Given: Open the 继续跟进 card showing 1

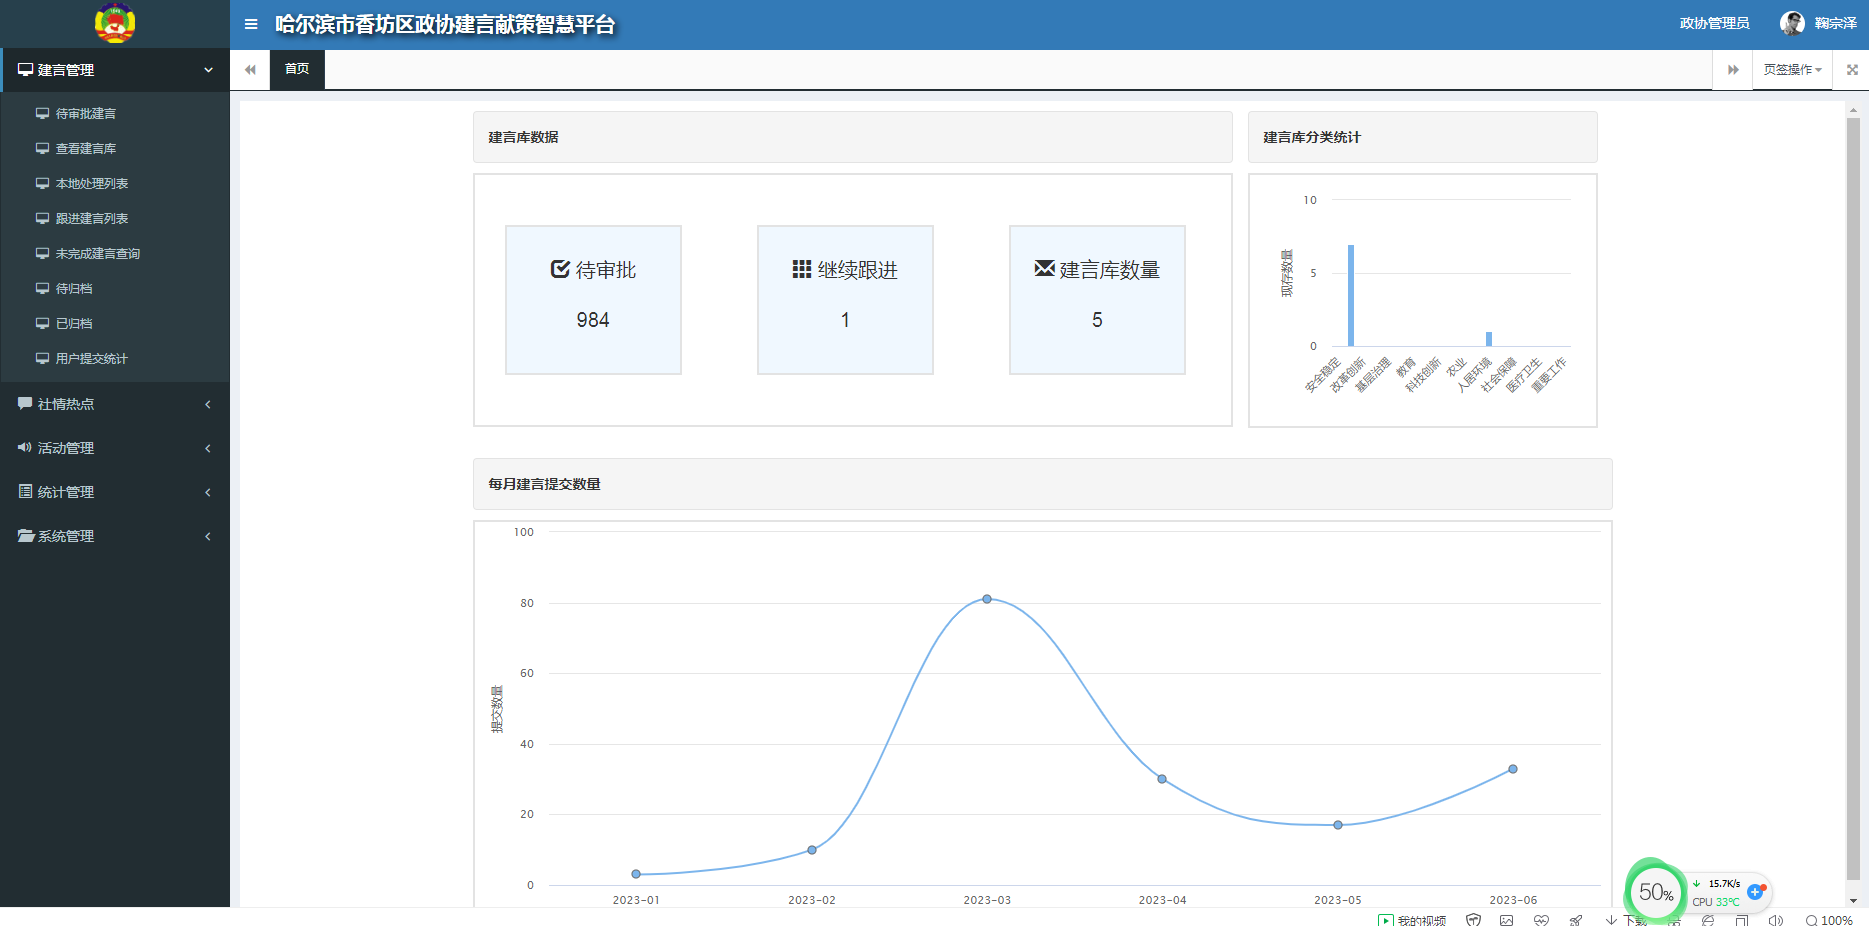Looking at the screenshot, I should tap(845, 300).
